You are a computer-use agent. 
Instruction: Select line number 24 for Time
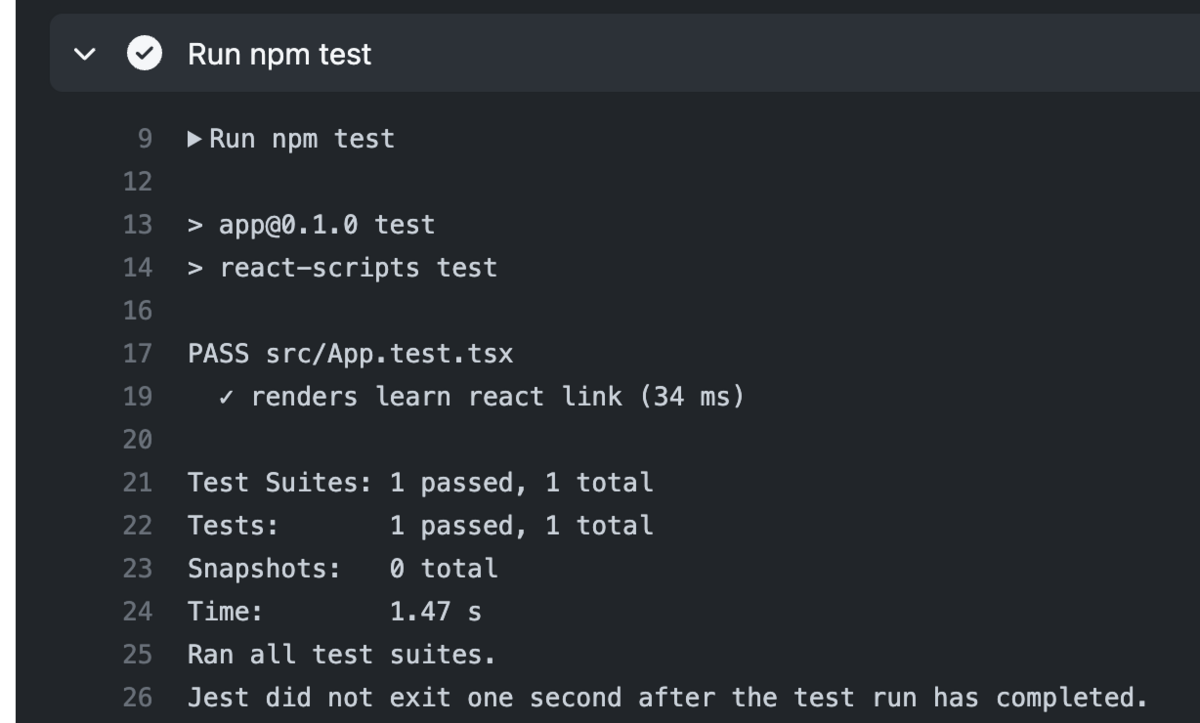coord(137,612)
